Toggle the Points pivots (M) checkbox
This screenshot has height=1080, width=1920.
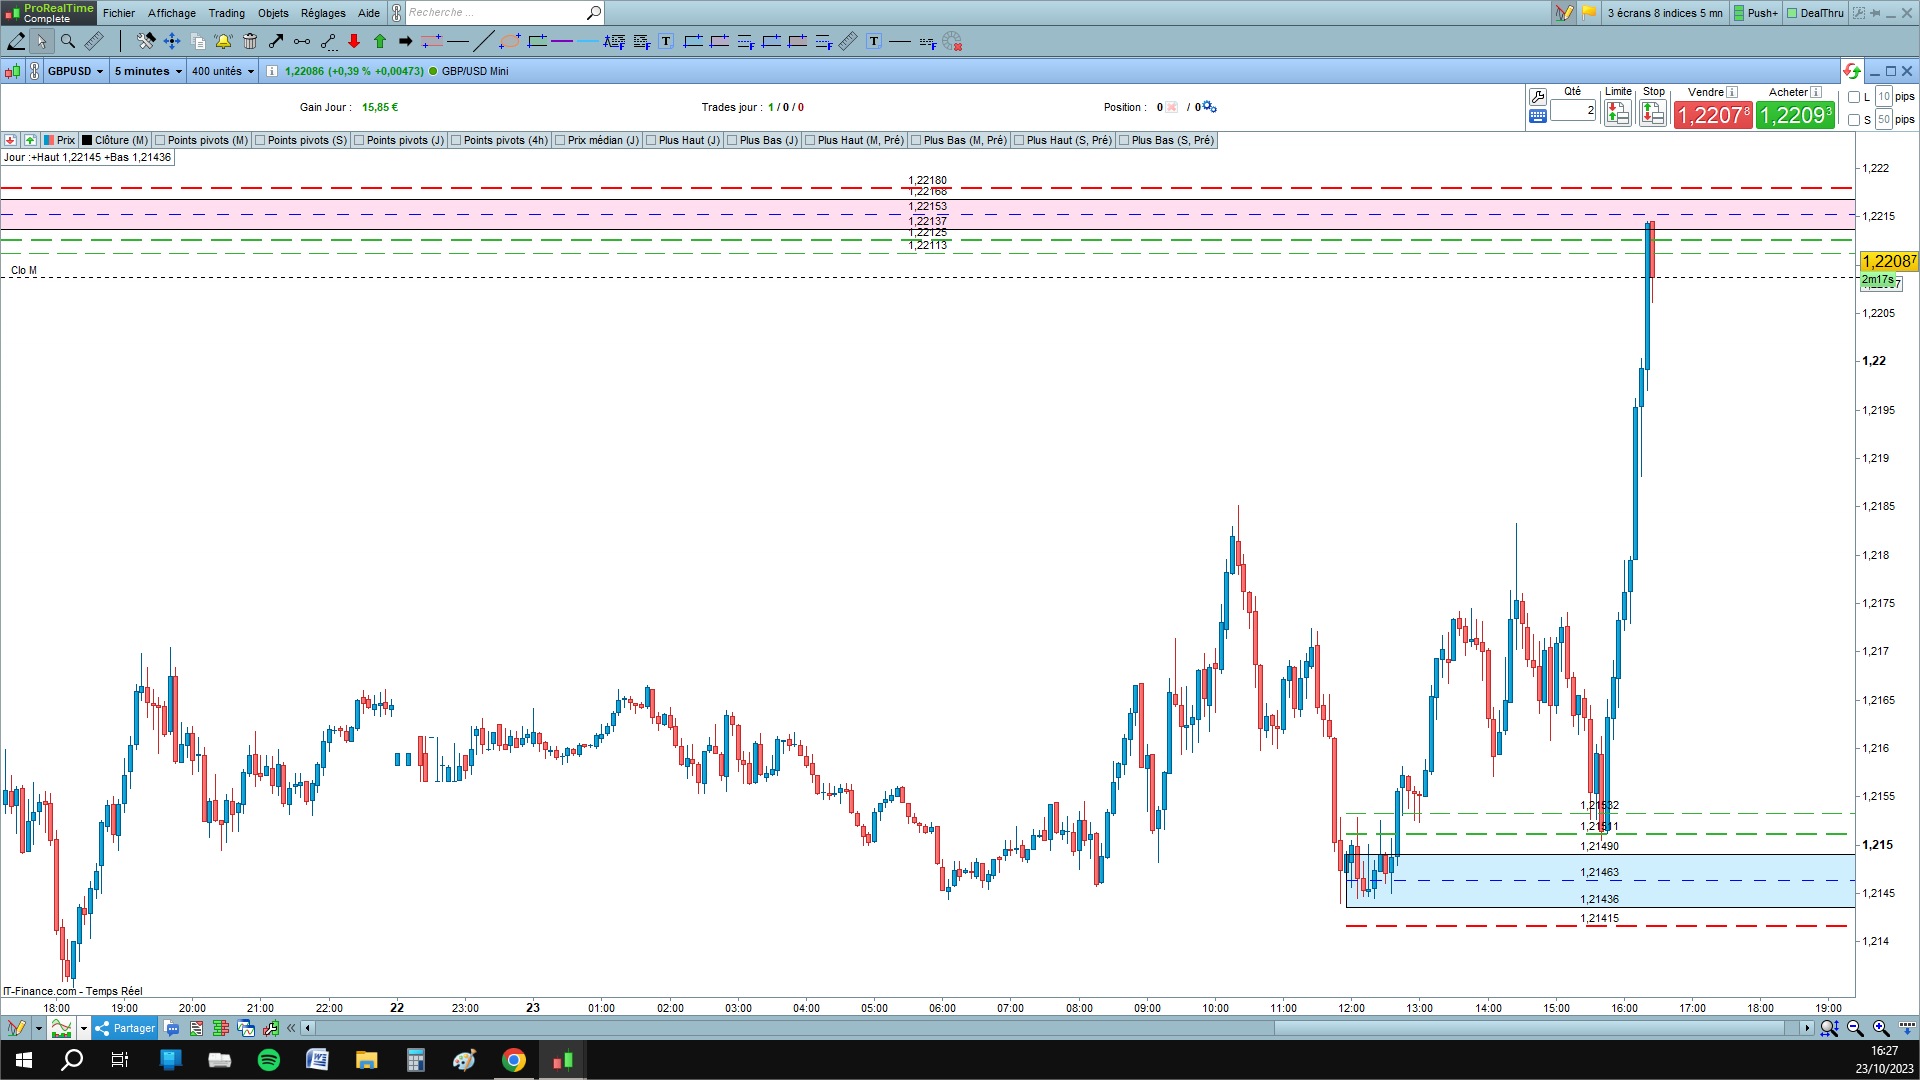(160, 140)
